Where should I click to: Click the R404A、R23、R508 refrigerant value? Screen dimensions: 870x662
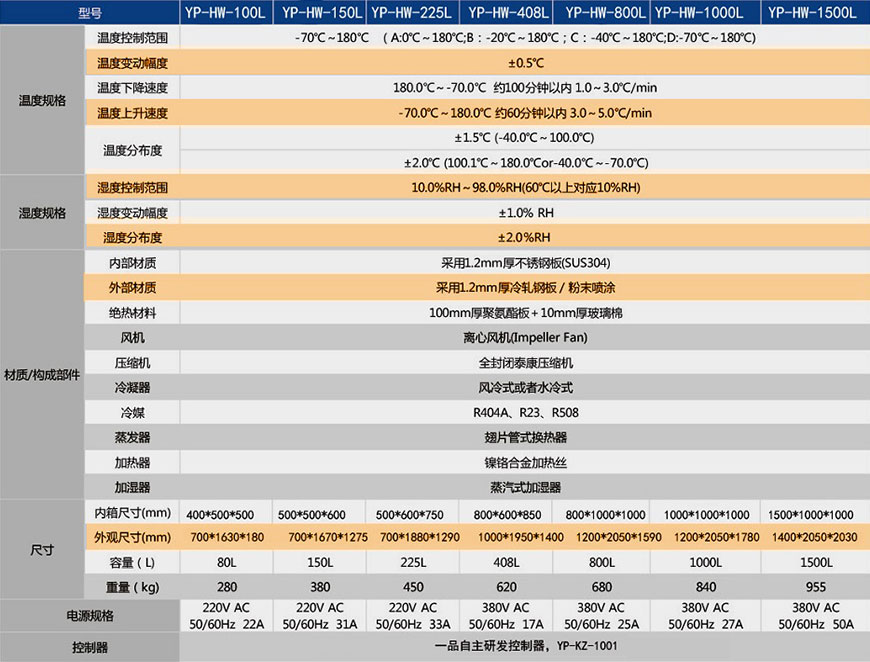[x=525, y=413]
